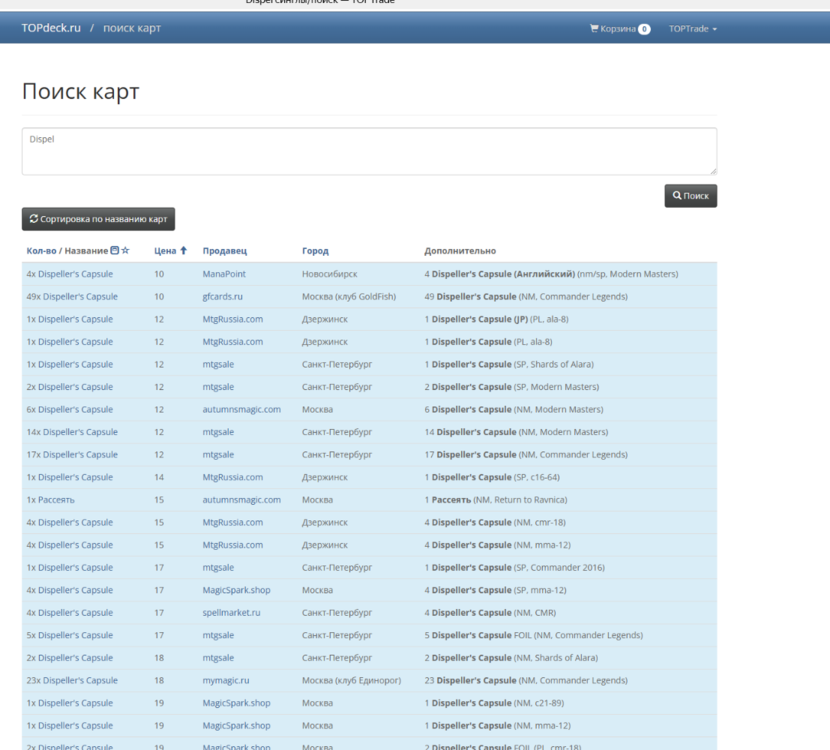Click the refresh icon on the sorting button
This screenshot has height=750, width=830.
click(33, 218)
